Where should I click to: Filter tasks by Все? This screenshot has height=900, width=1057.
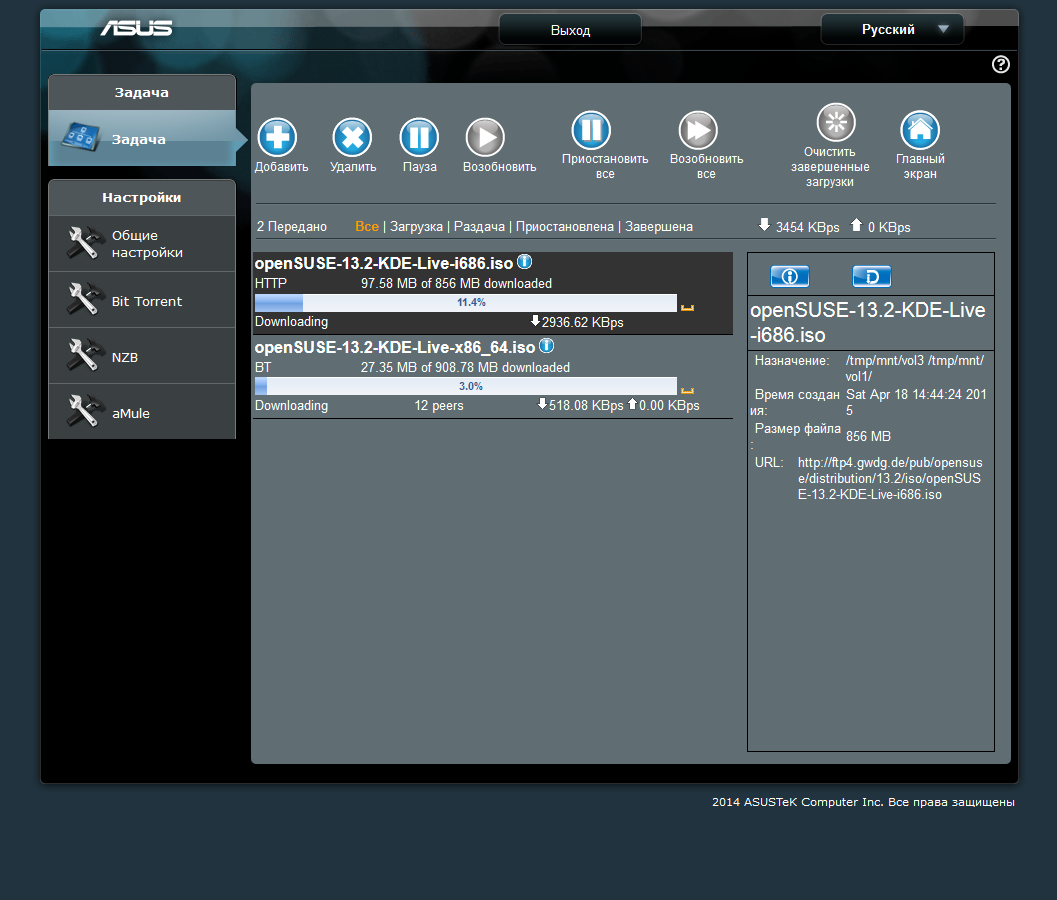pos(367,227)
